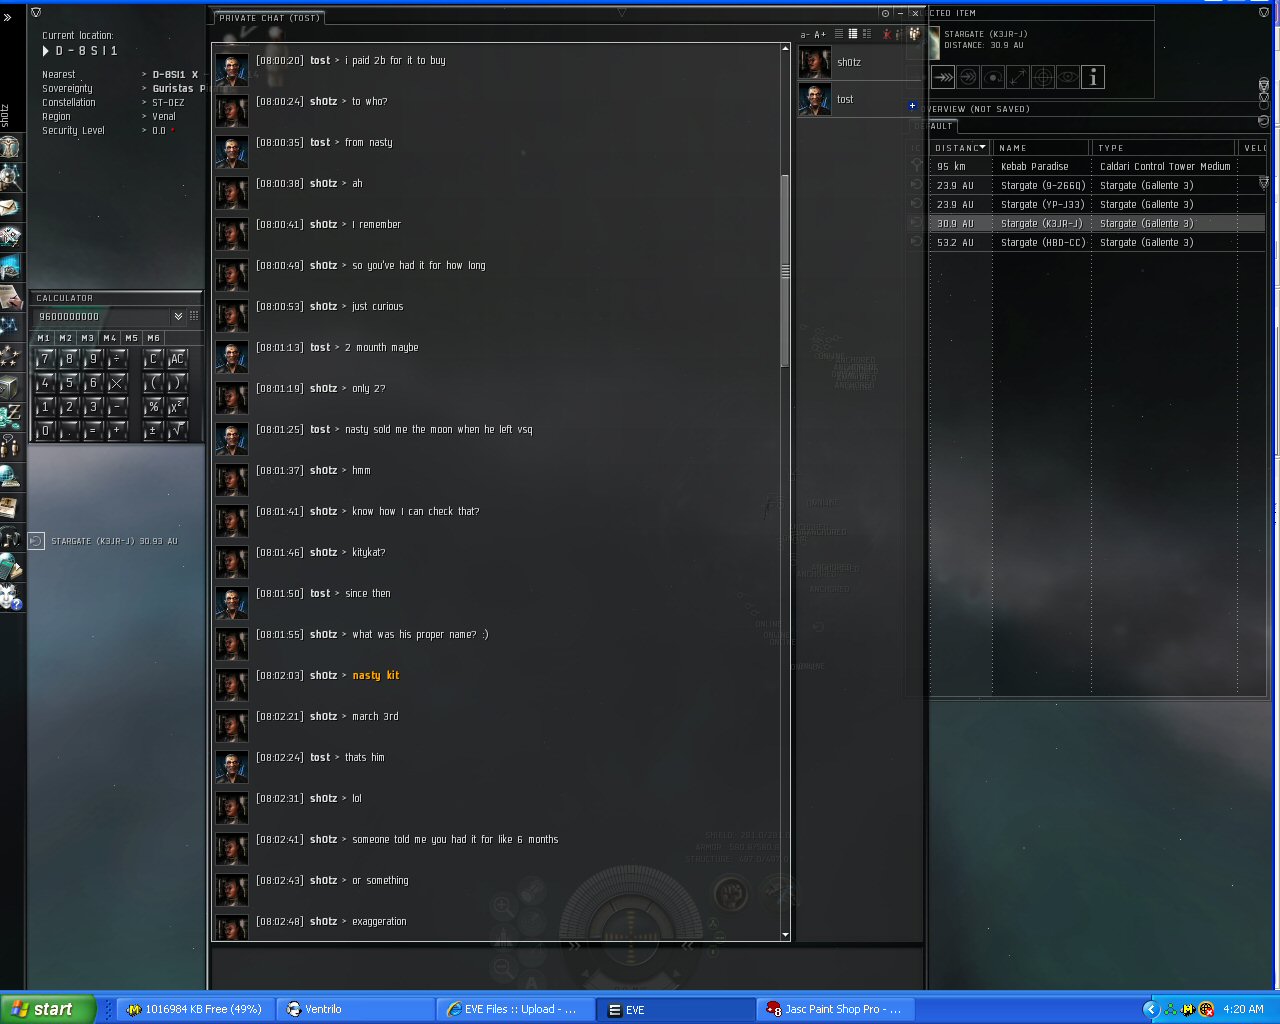Decrease chat font size with a- button

click(x=805, y=35)
